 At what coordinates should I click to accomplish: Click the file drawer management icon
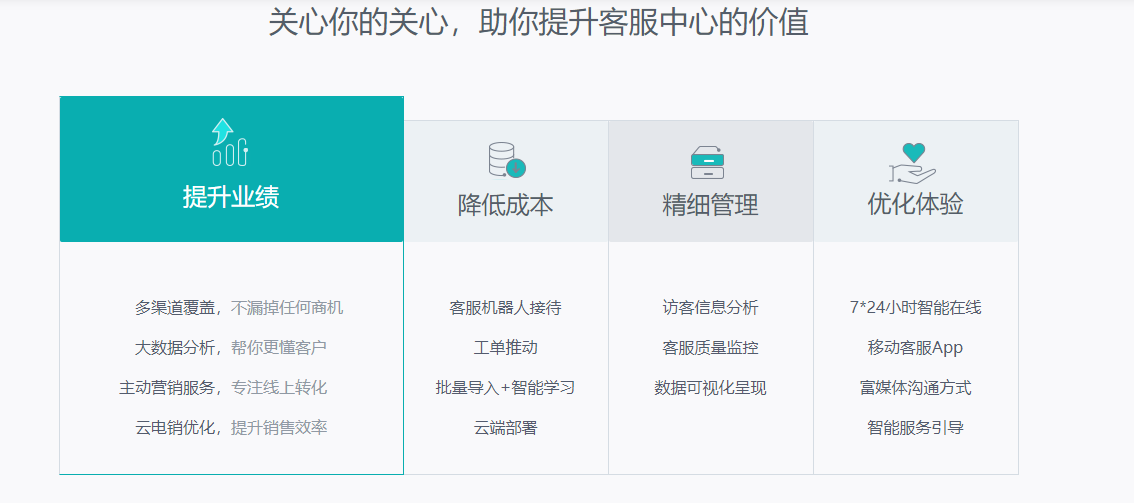[707, 163]
